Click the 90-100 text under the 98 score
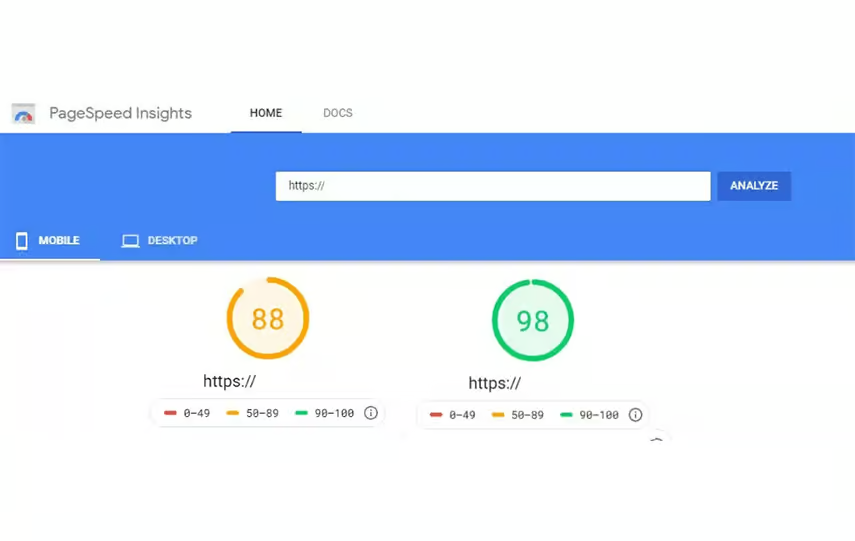855x541 pixels. 599,415
